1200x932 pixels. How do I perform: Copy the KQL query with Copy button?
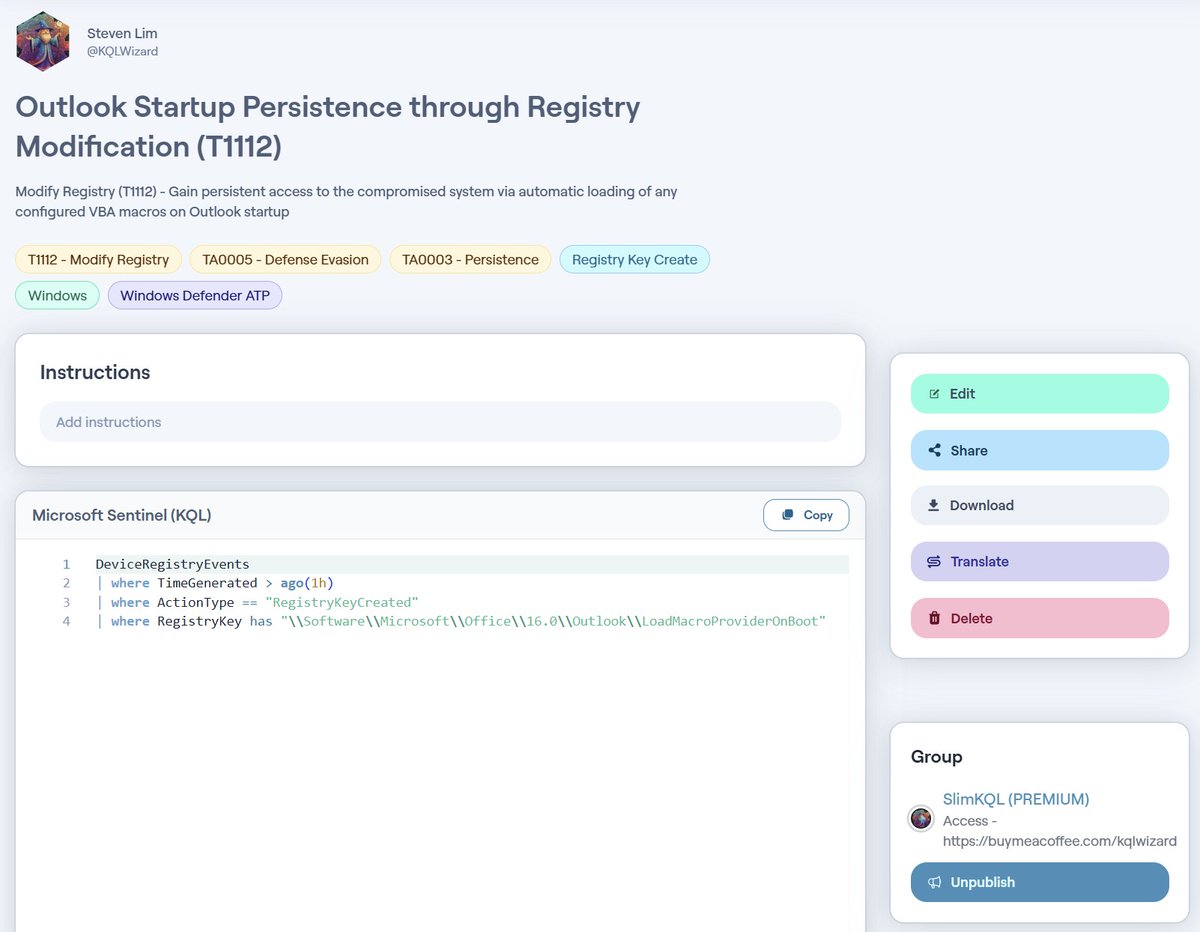(806, 515)
